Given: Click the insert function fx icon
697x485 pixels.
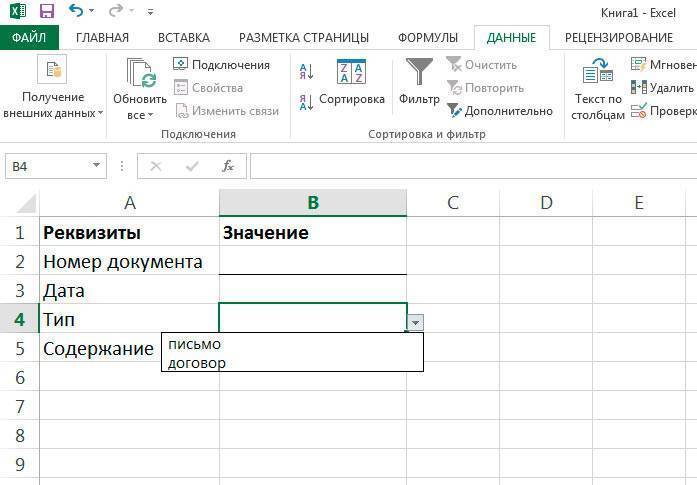Looking at the screenshot, I should click(228, 166).
